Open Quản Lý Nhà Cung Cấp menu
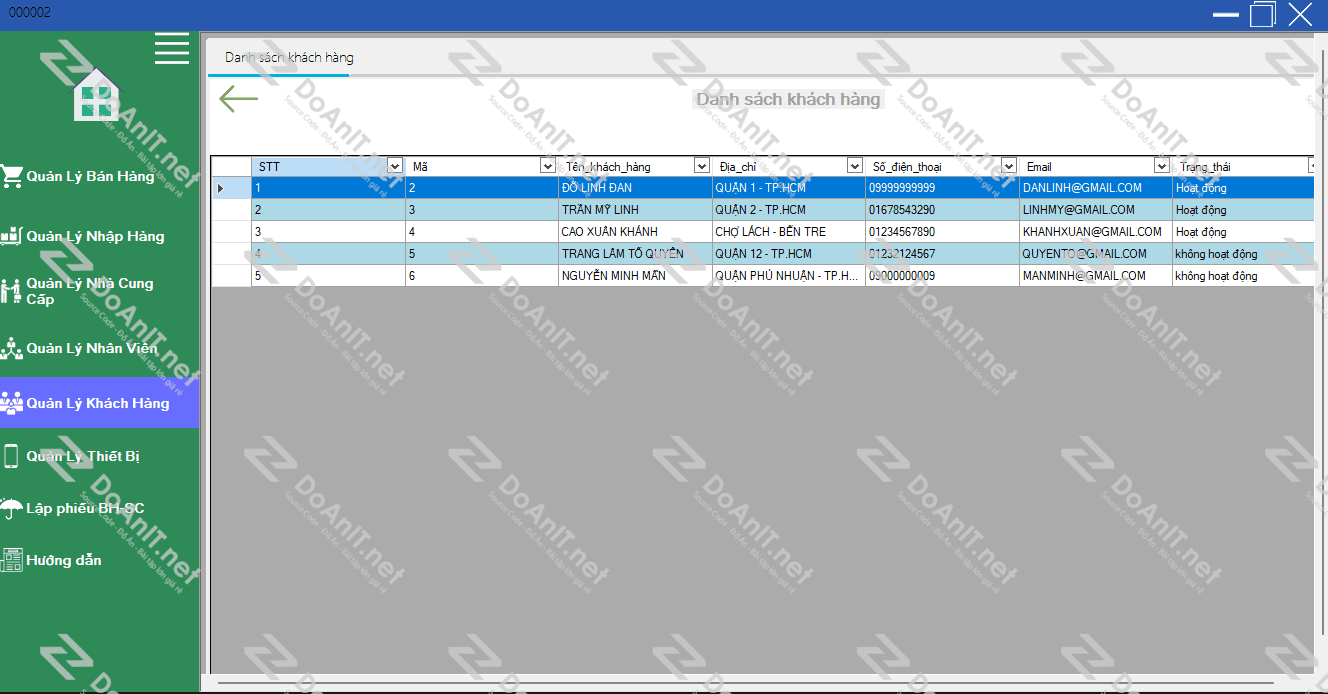The width and height of the screenshot is (1328, 694). 100,291
